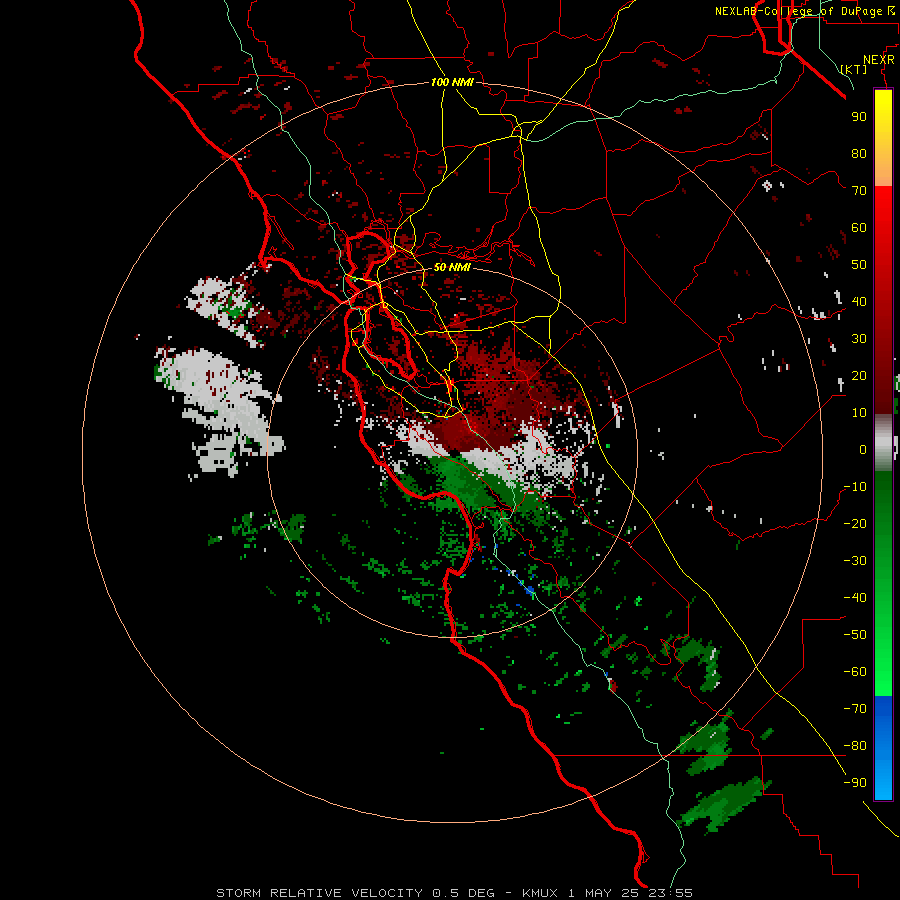The image size is (900, 900).
Task: Click the -20 value on the velocity scale
Action: tap(855, 523)
